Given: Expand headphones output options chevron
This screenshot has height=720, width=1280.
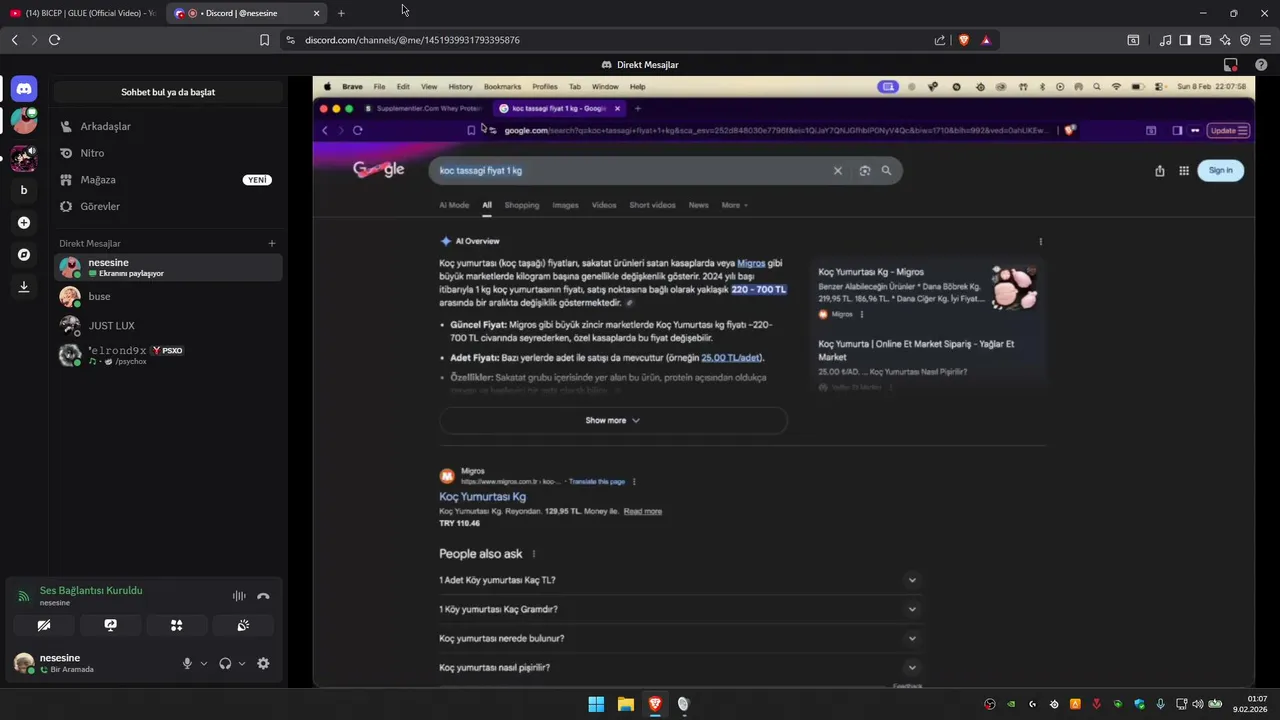Looking at the screenshot, I should [242, 663].
